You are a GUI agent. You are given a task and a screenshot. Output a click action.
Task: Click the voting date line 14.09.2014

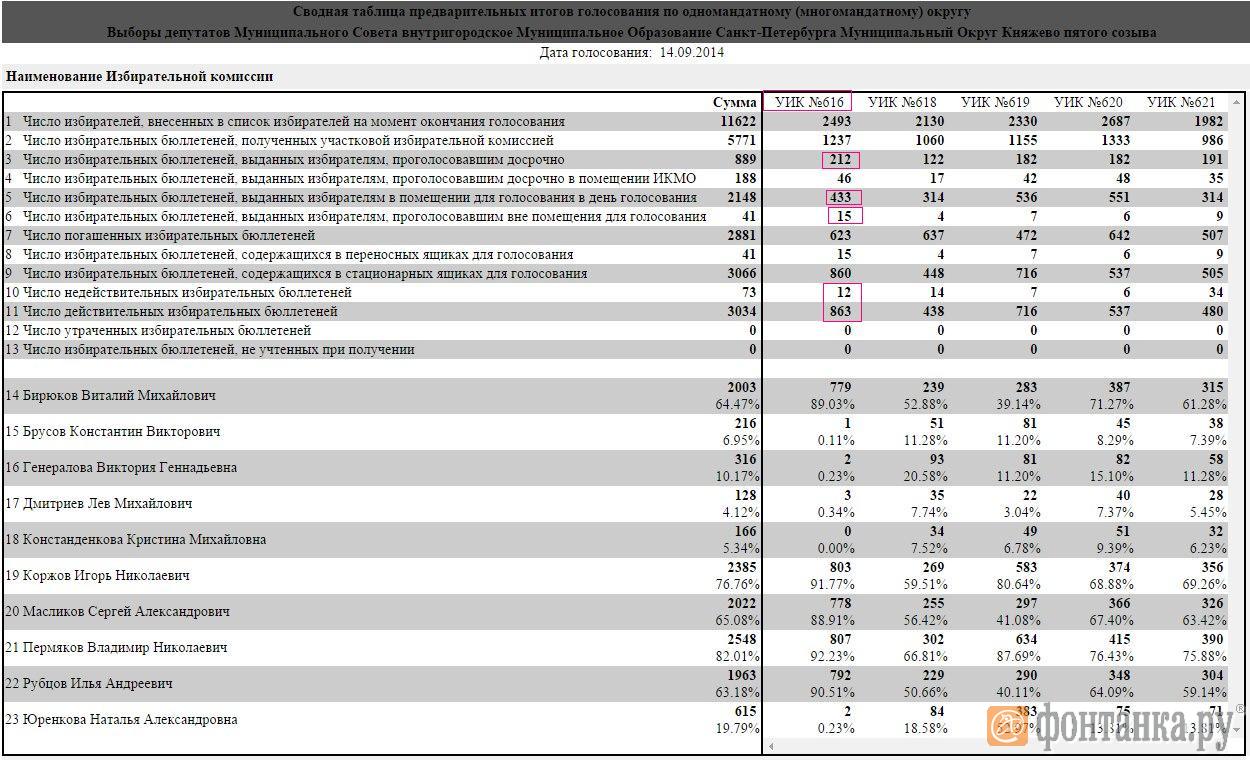(632, 52)
